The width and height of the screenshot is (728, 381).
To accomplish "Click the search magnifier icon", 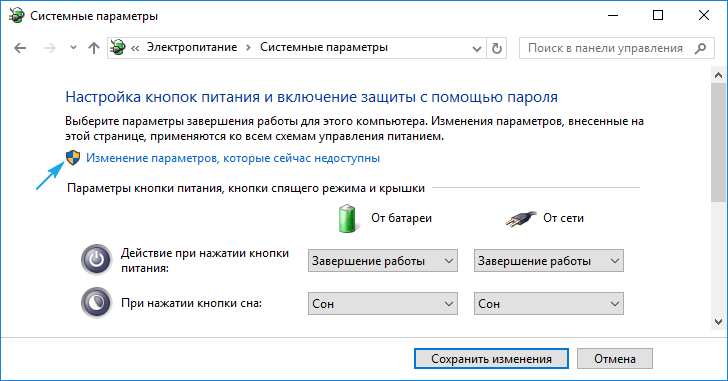I will [x=701, y=48].
